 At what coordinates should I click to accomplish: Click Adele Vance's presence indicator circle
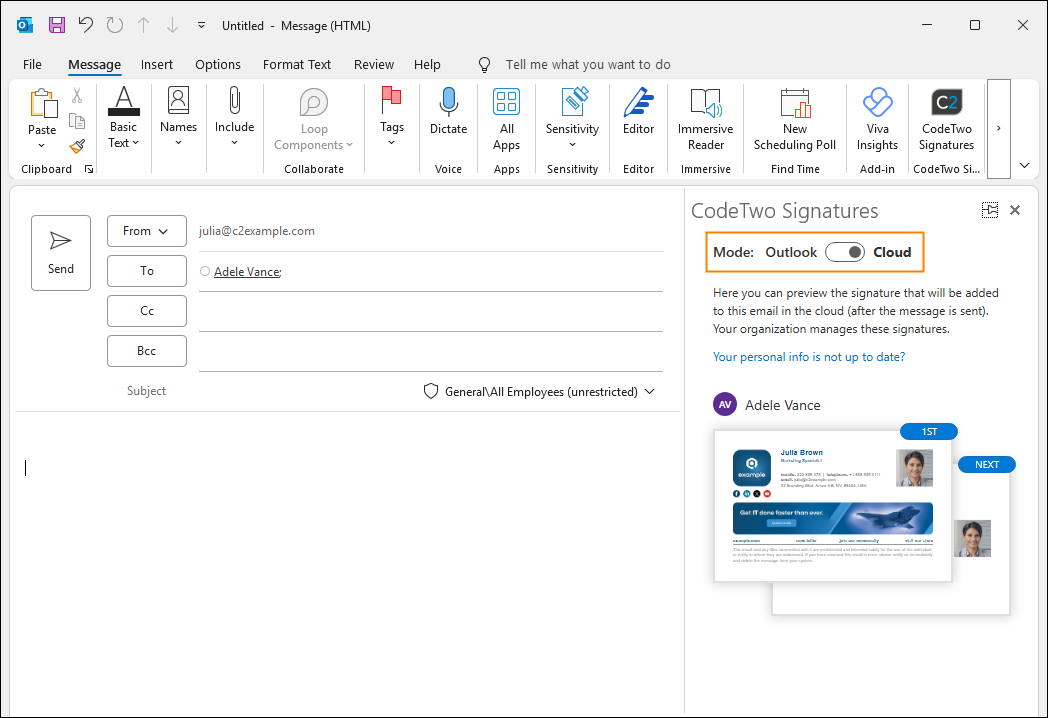click(205, 271)
